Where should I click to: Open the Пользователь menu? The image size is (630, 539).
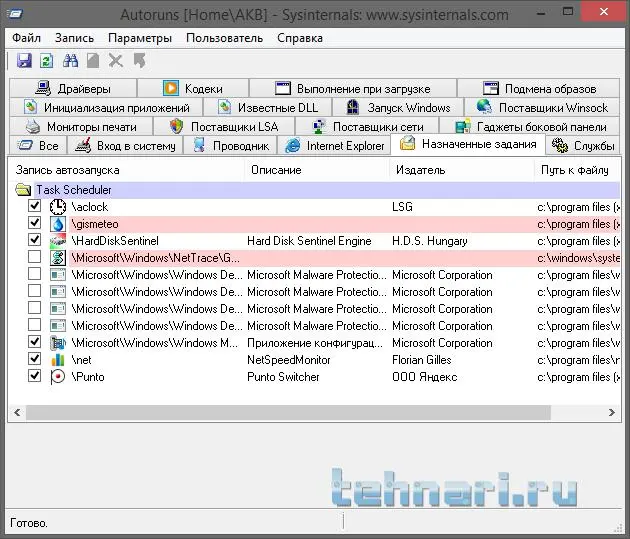pos(225,38)
